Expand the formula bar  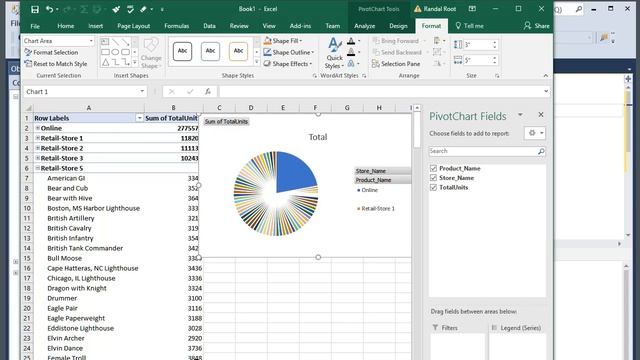coord(546,91)
